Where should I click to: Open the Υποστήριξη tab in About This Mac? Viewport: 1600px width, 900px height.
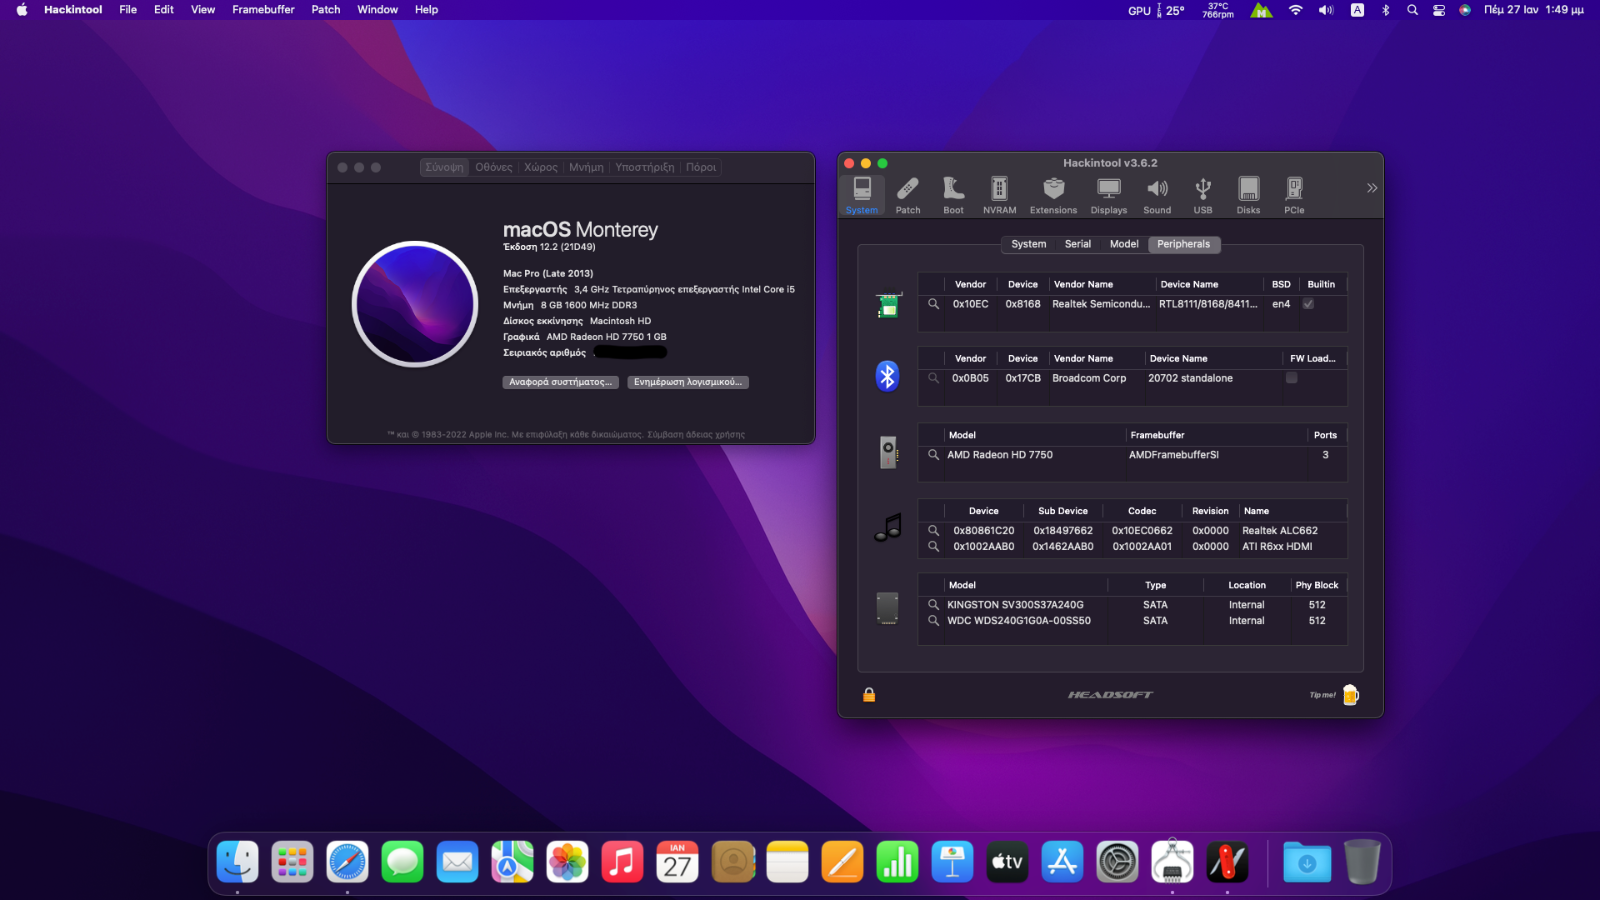645,168
